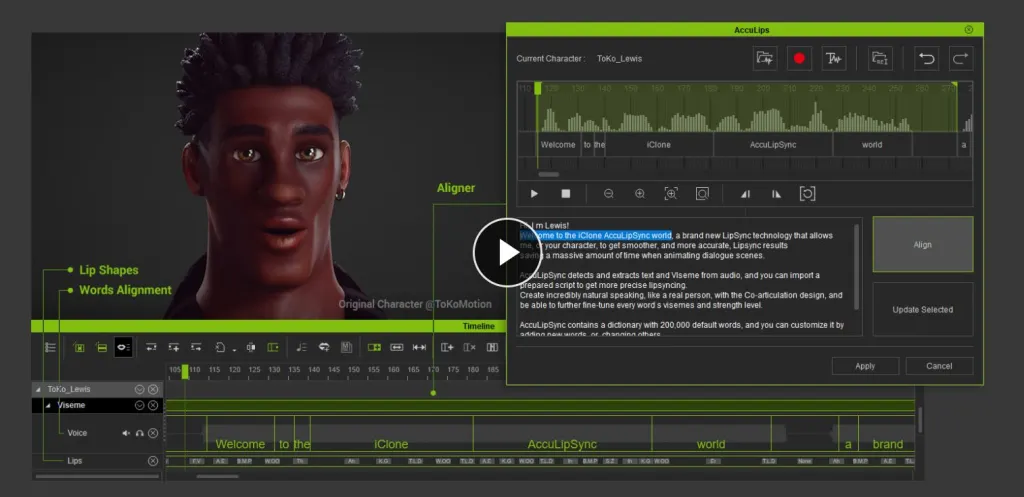Screen dimensions: 1024x497
Task: Select the 'AccuLipSync' word segment in AccuLips
Action: click(773, 145)
